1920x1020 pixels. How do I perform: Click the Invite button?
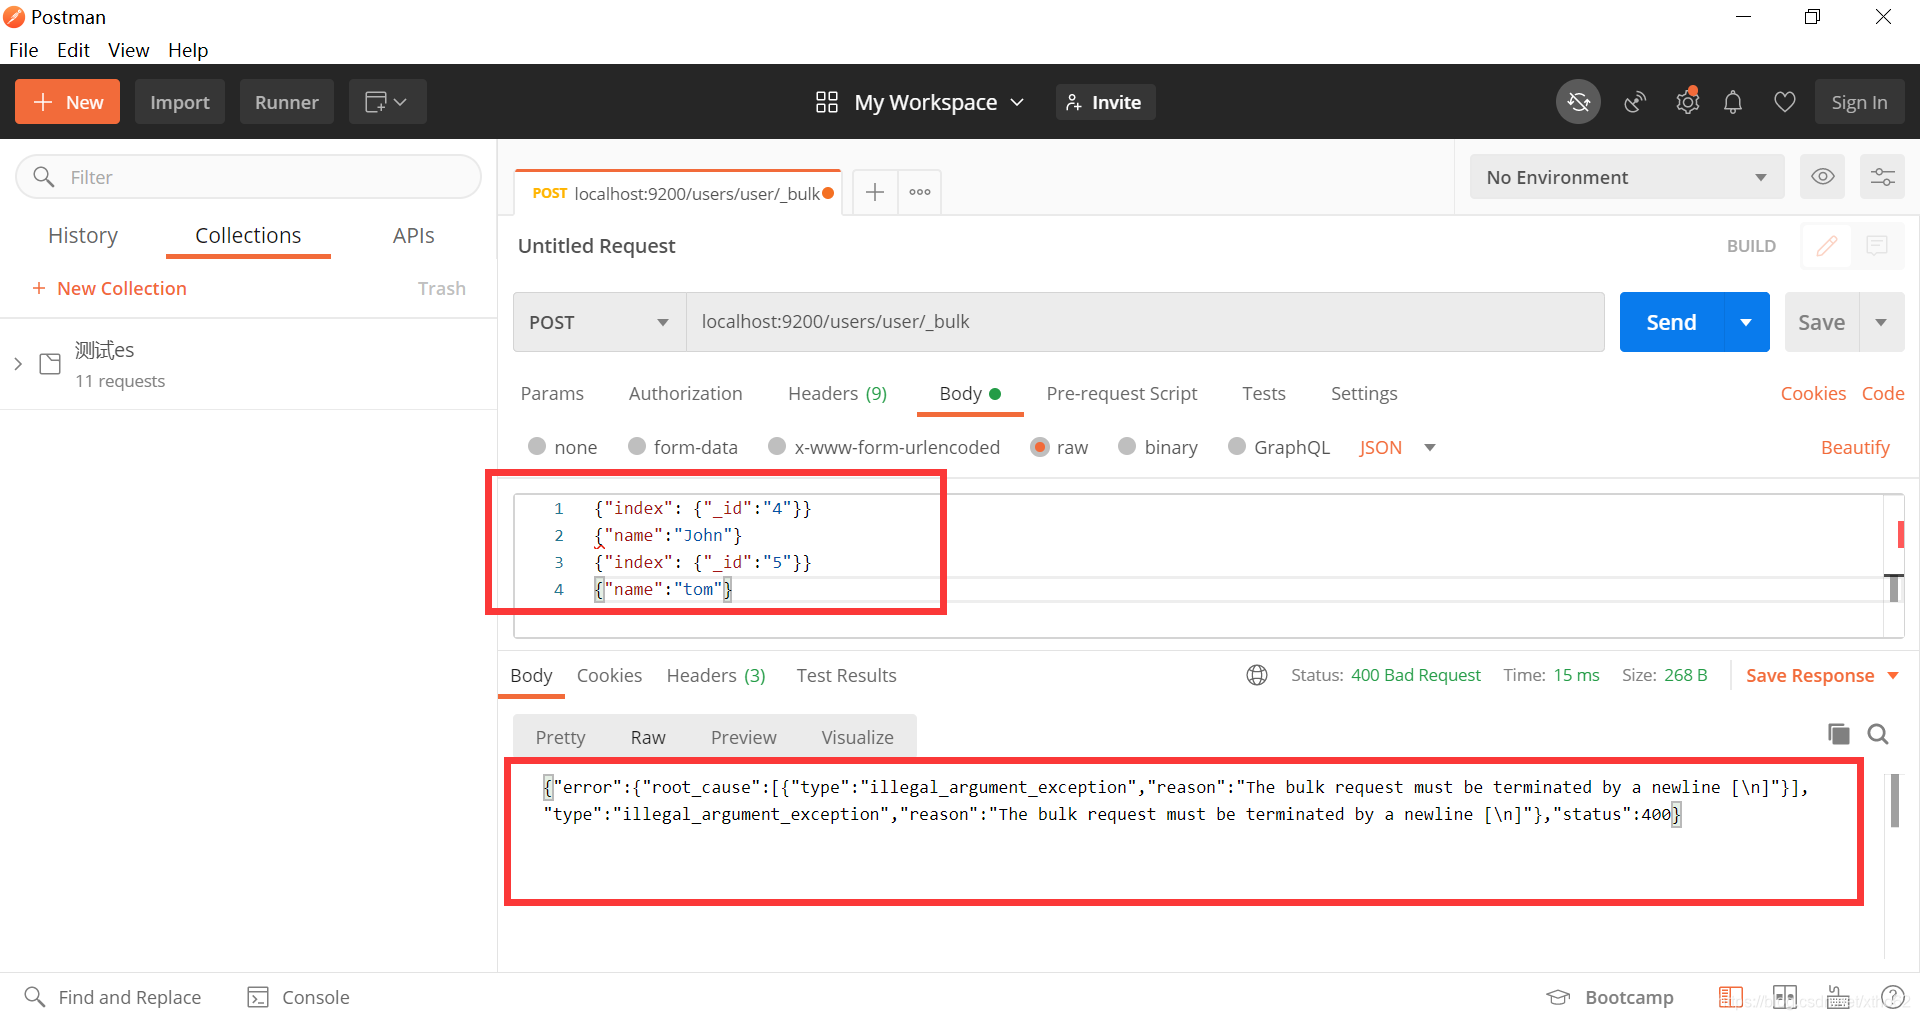coord(1105,102)
